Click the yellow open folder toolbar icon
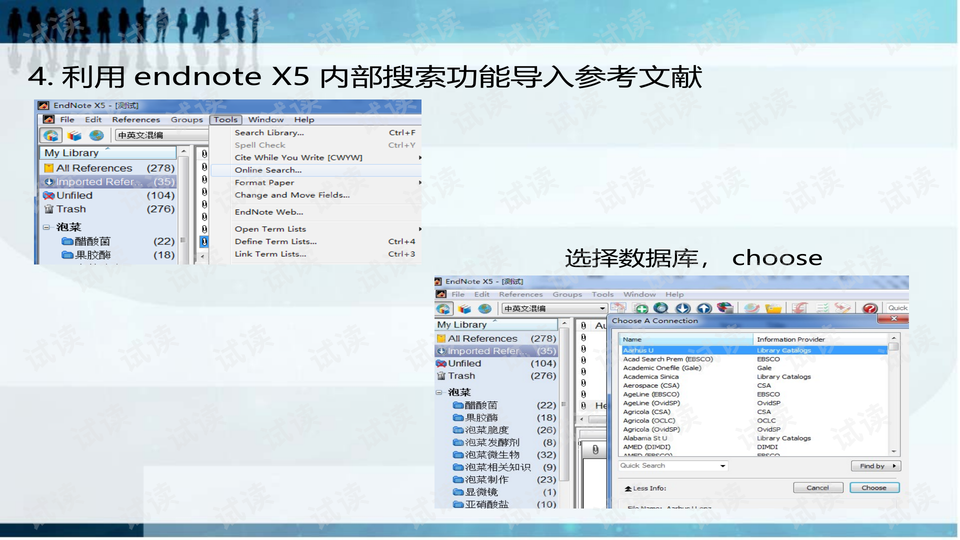 tap(774, 309)
